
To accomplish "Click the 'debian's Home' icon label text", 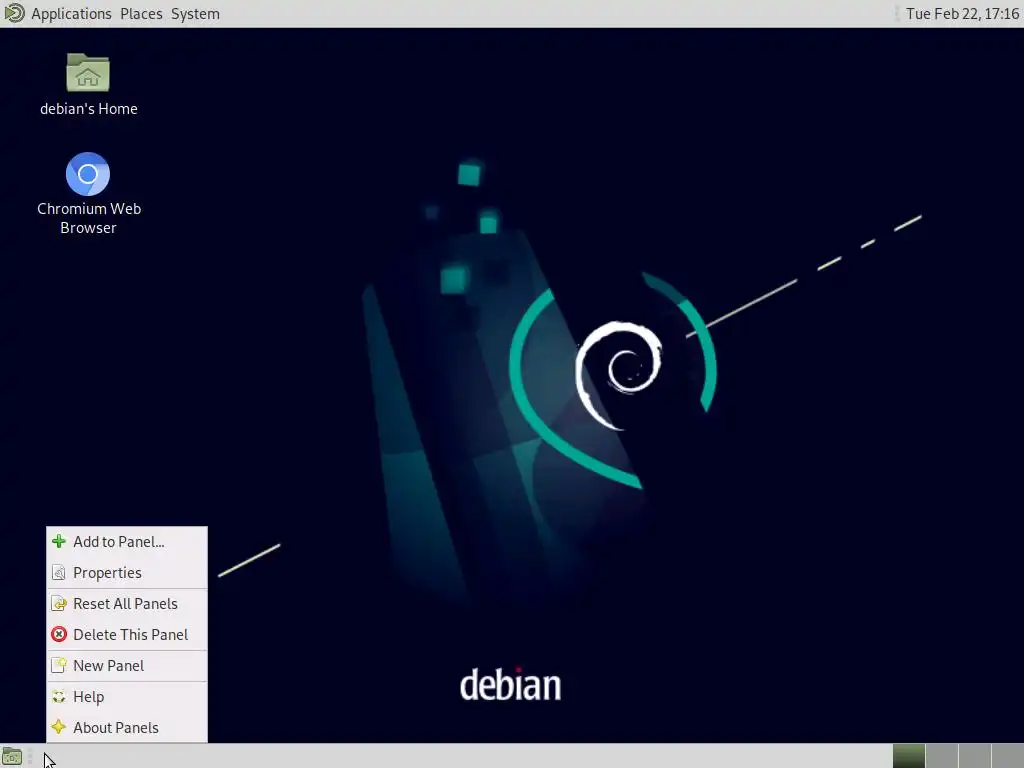I will click(x=89, y=109).
